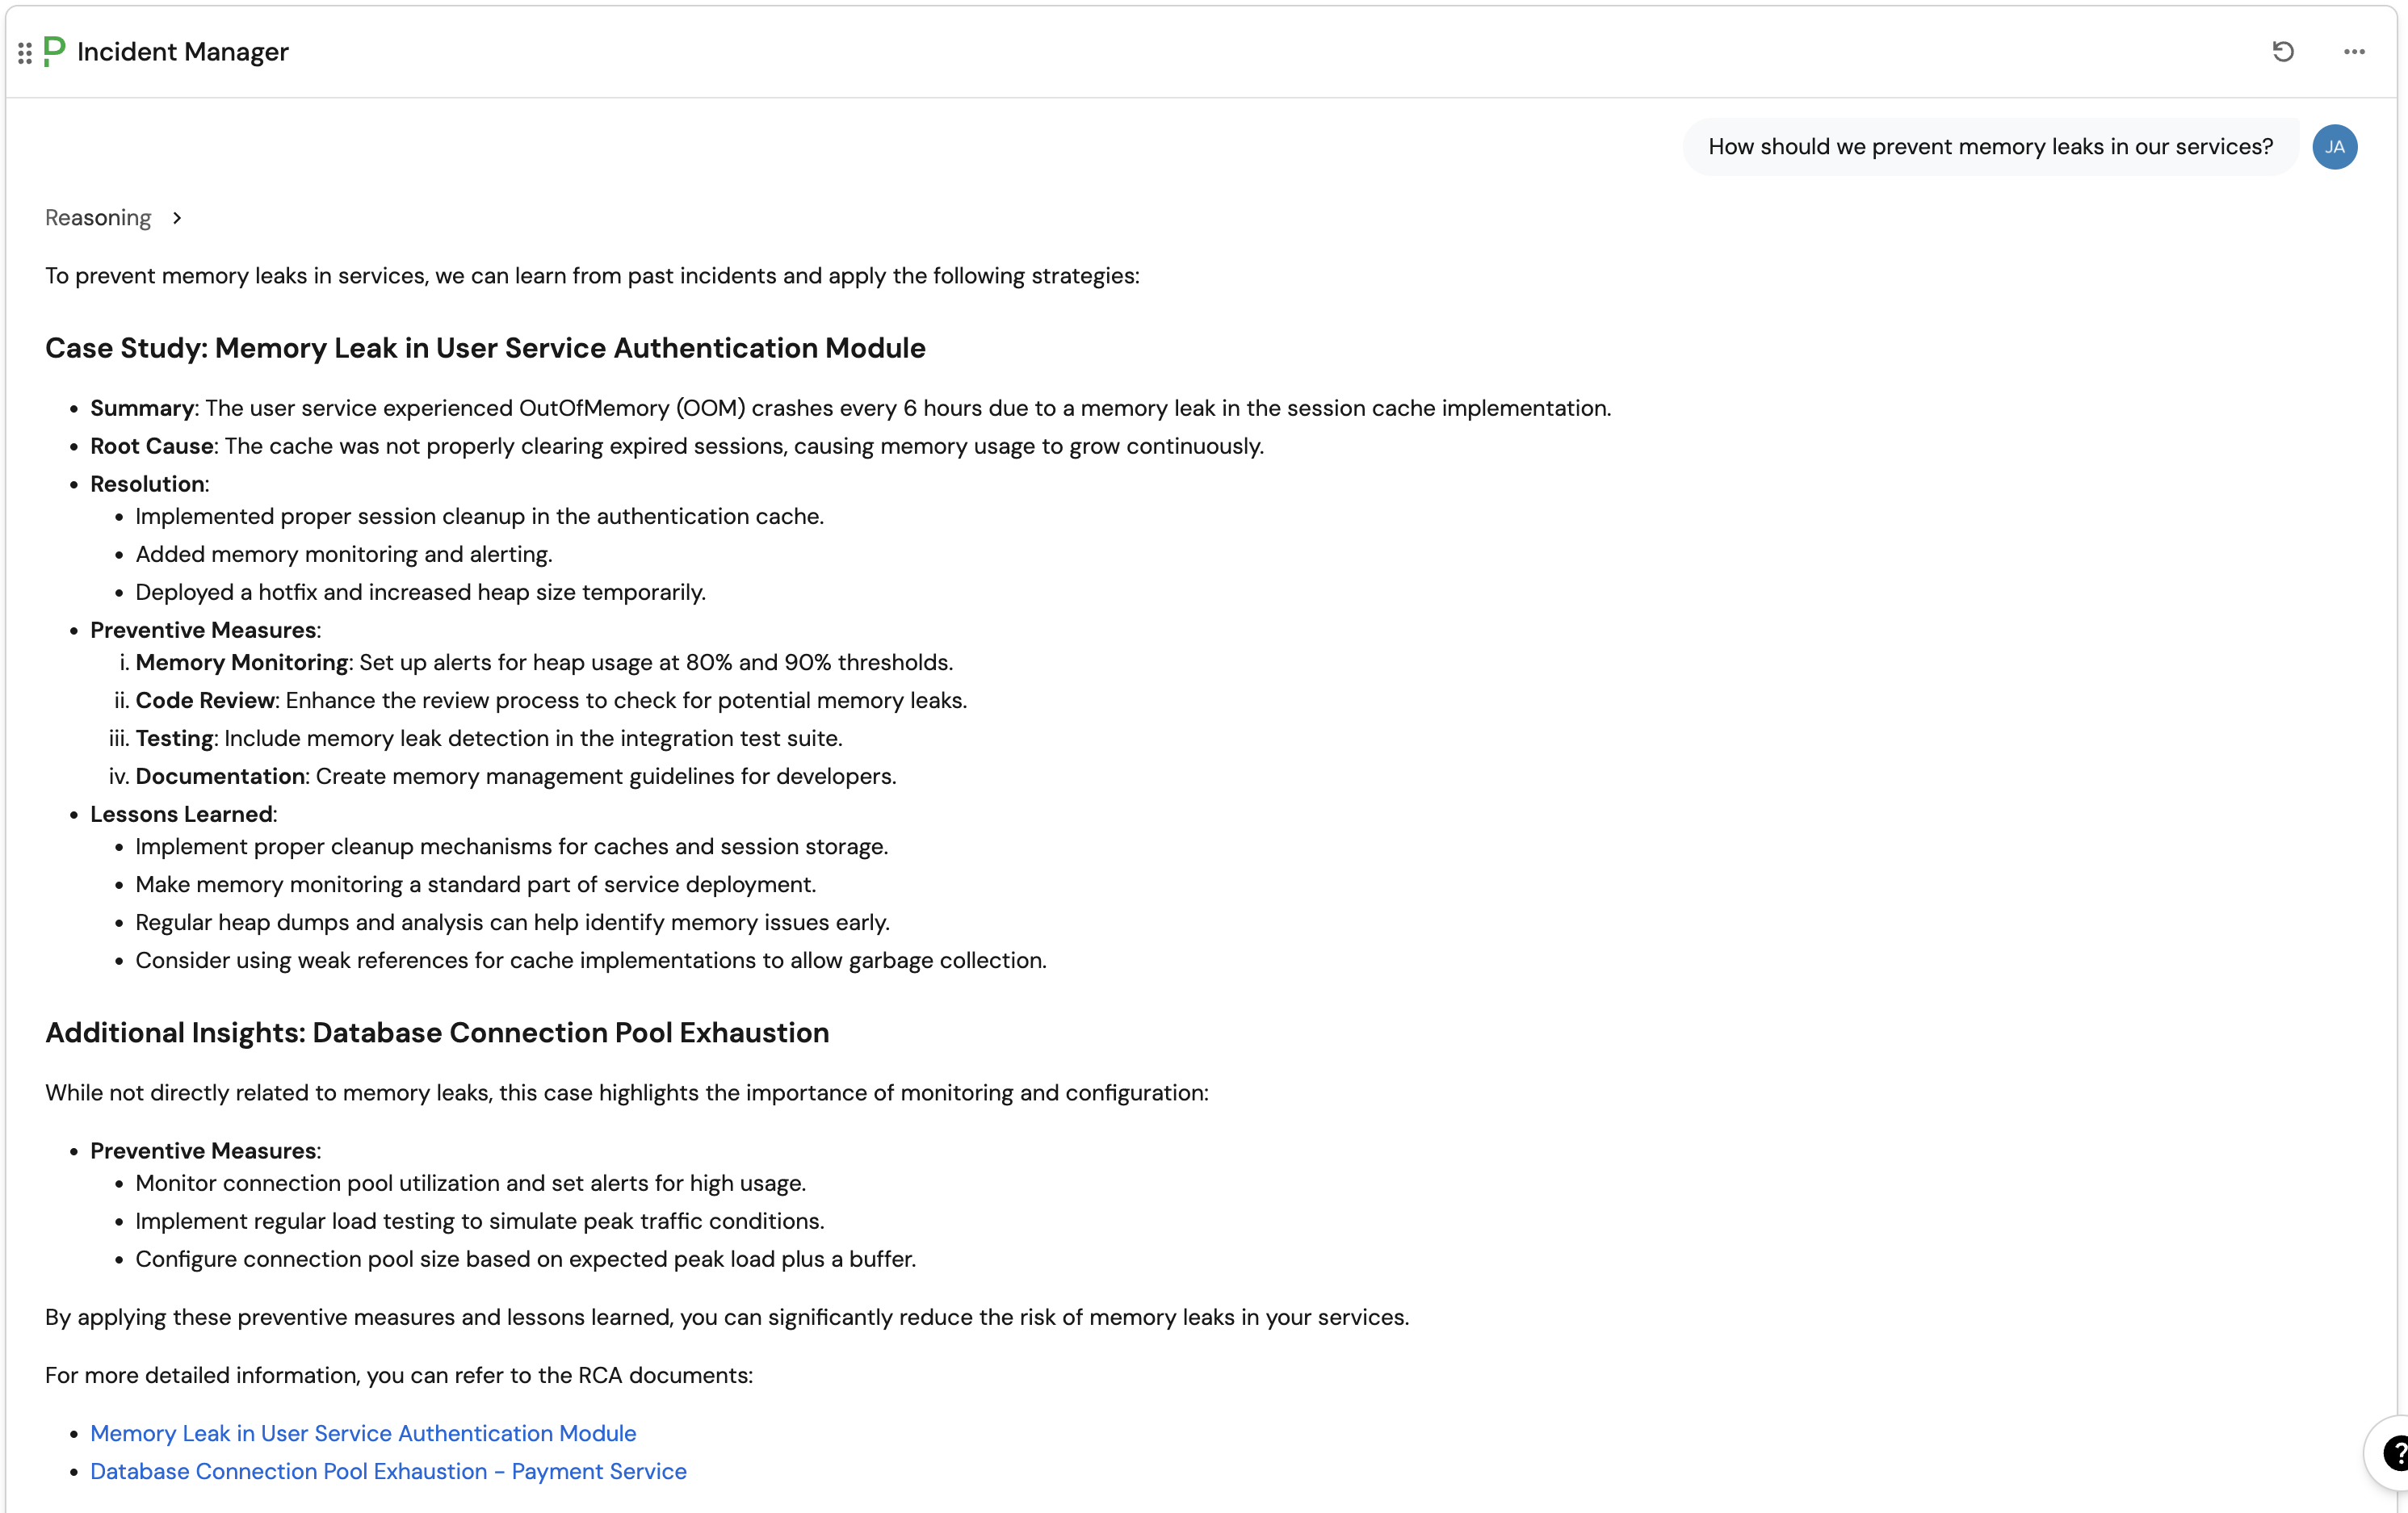Click the green PagerDuty P logo

54,51
